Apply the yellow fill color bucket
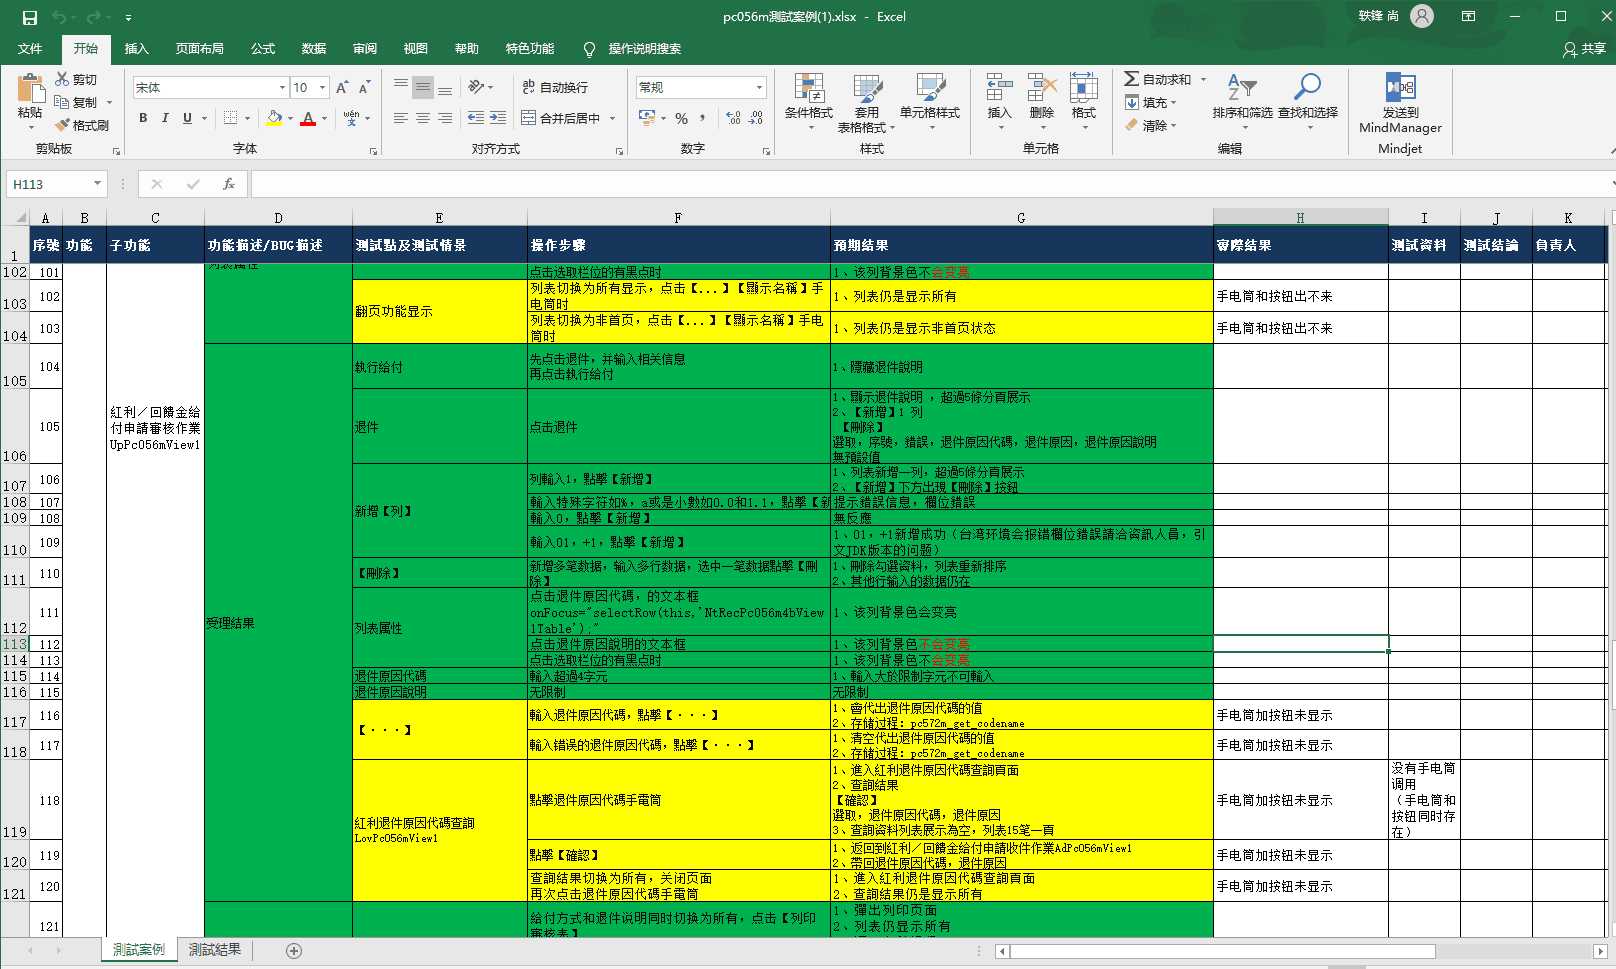 274,118
